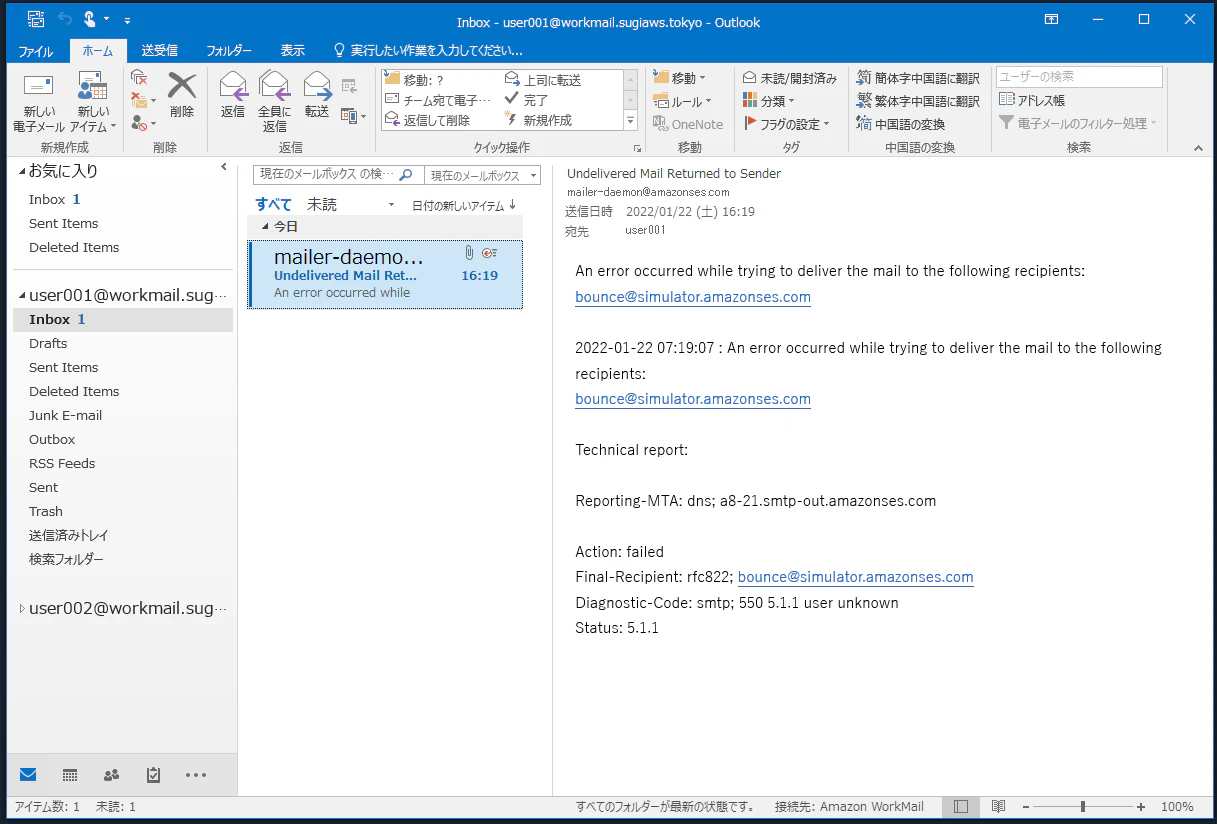Switch to the 表示 tab
Screen dimensions: 1217x824
click(293, 50)
